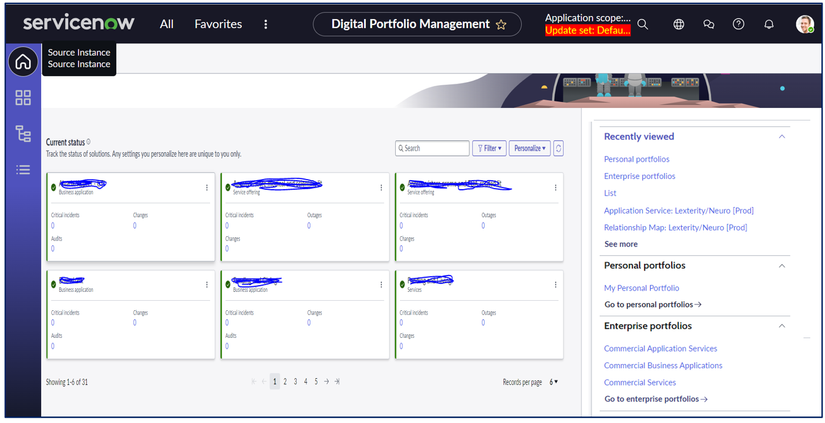Select current page 1 in pagination

275,381
